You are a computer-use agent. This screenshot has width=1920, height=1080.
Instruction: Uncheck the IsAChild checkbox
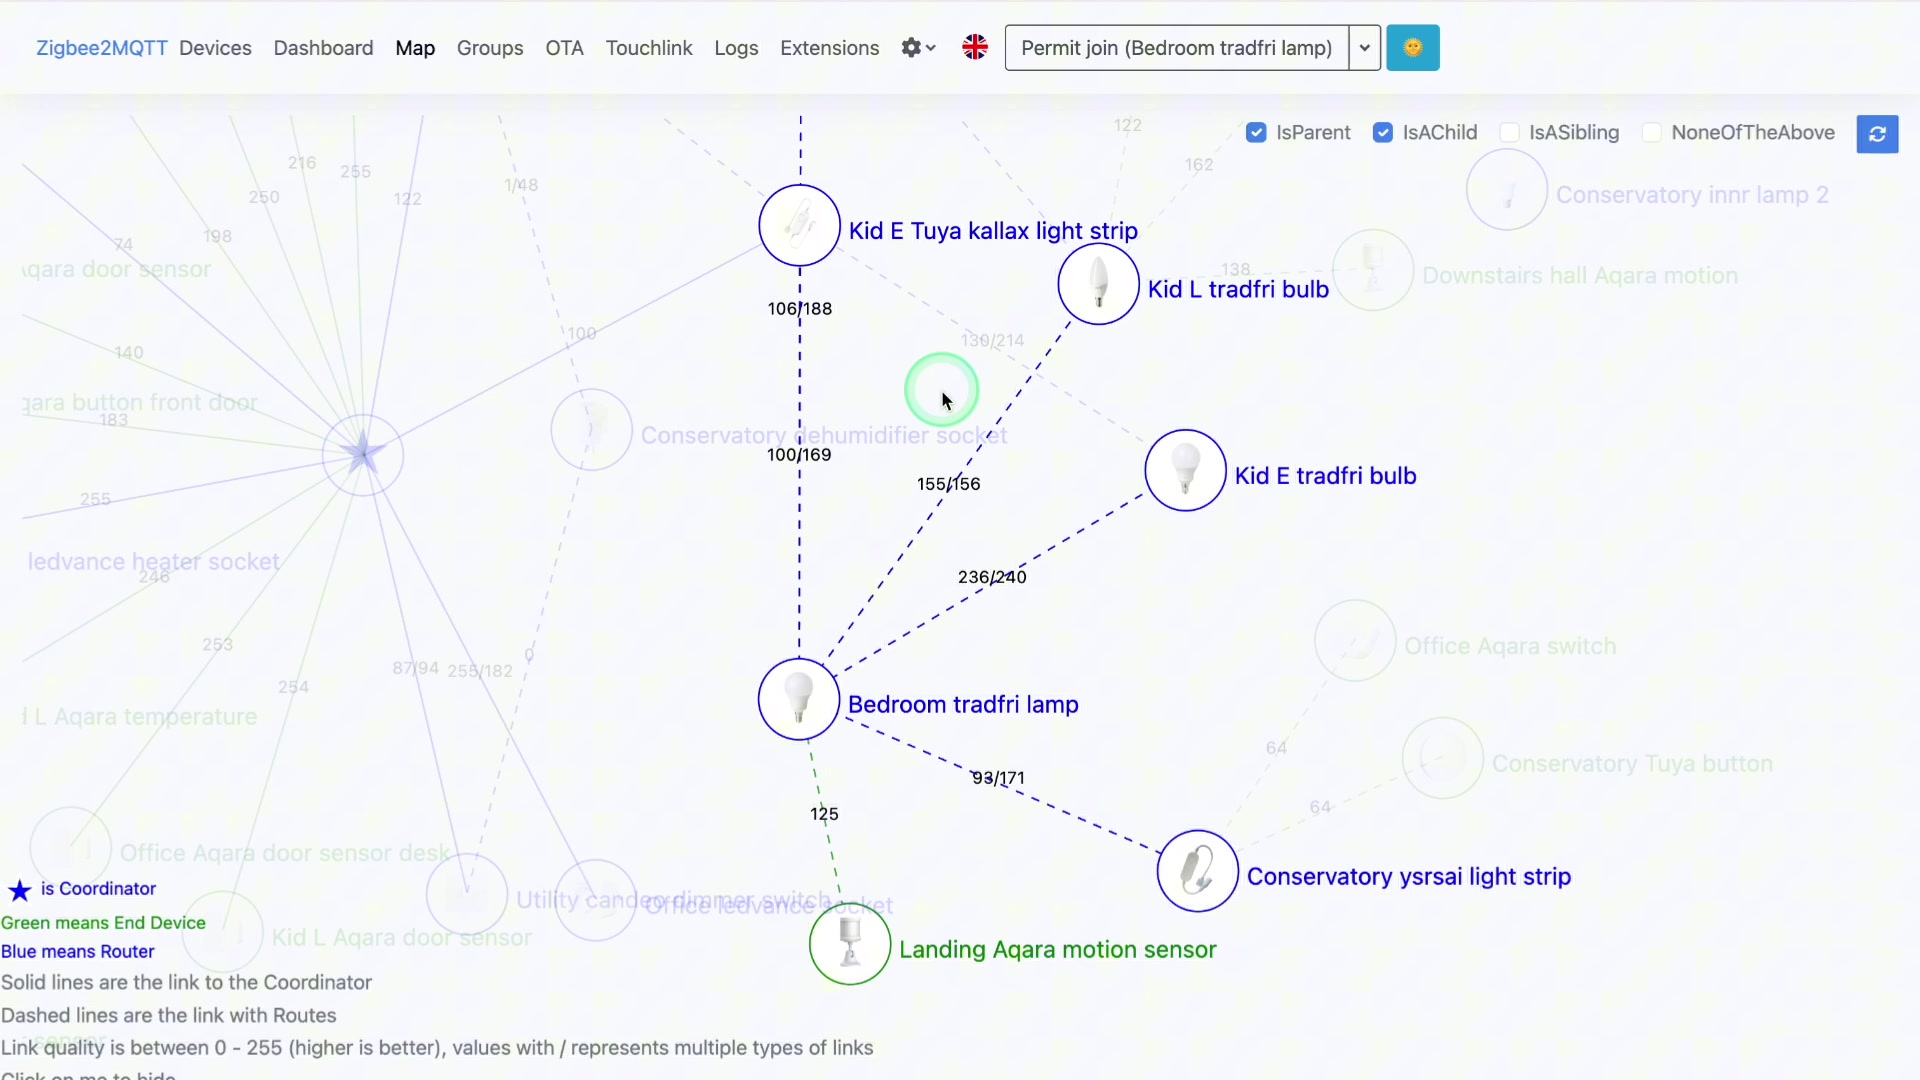[x=1382, y=133]
